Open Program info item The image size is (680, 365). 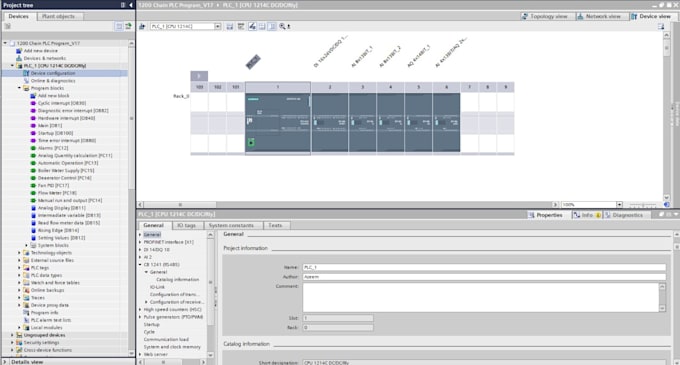[x=44, y=313]
